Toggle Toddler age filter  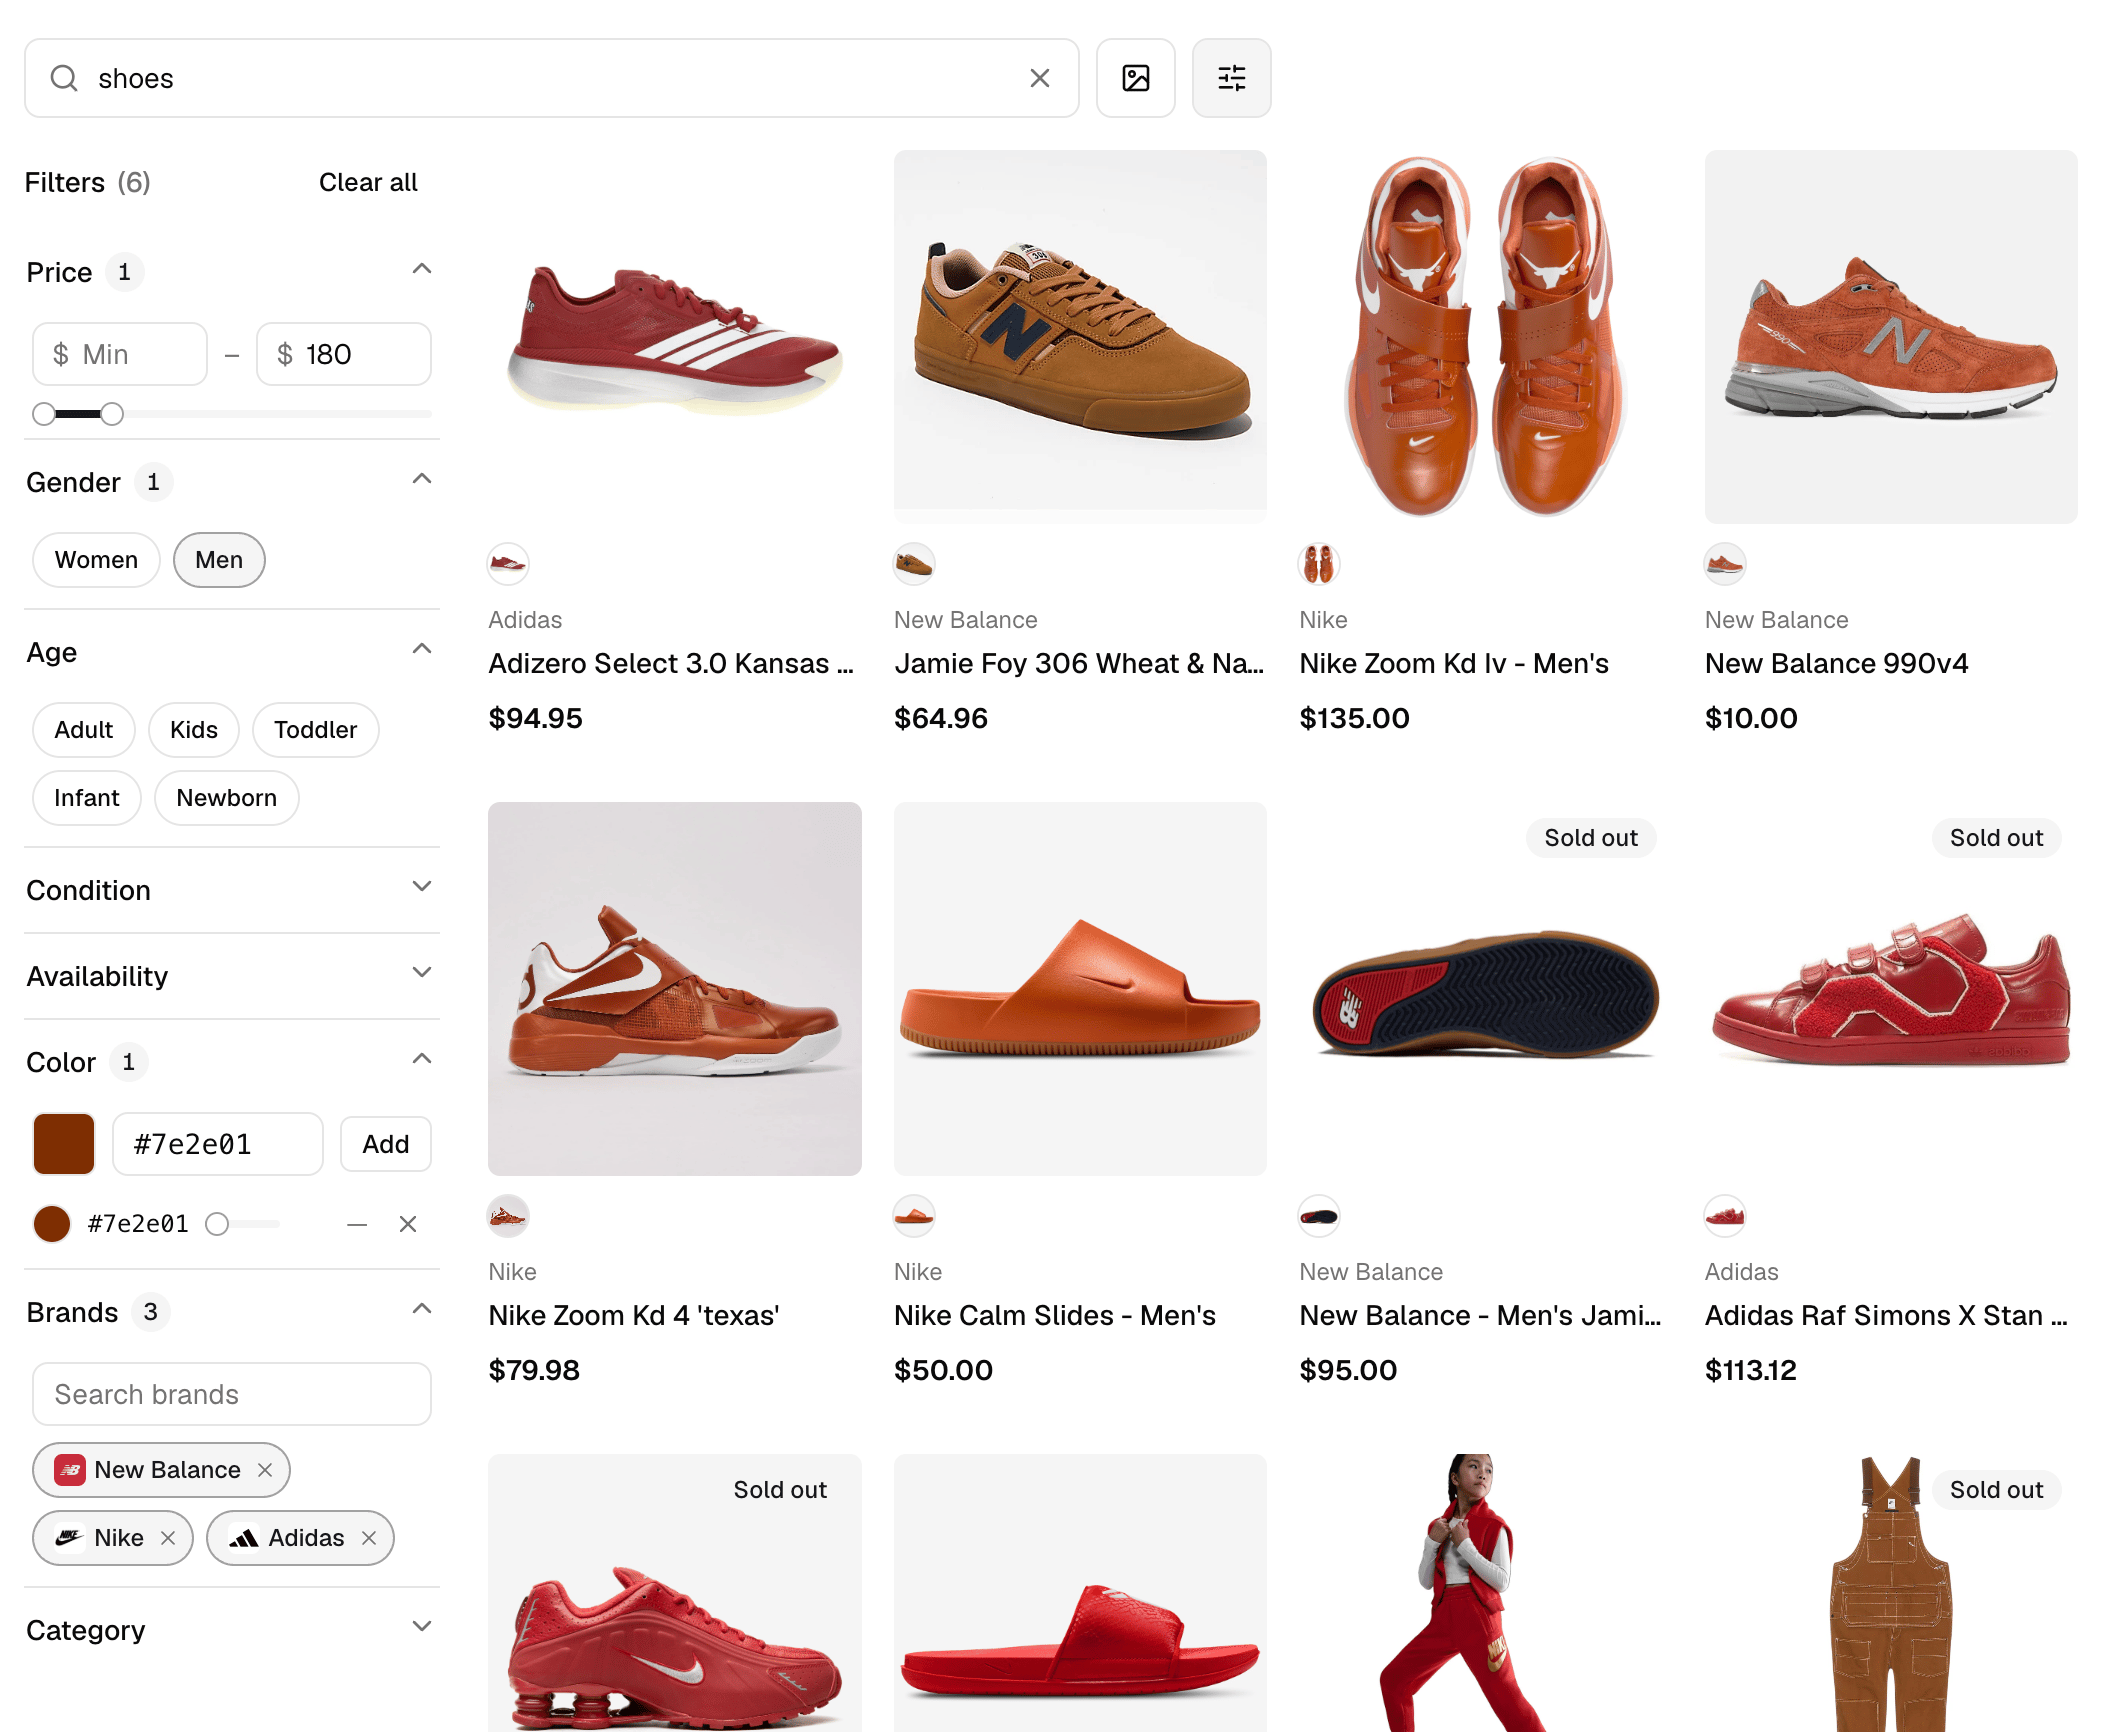click(316, 730)
